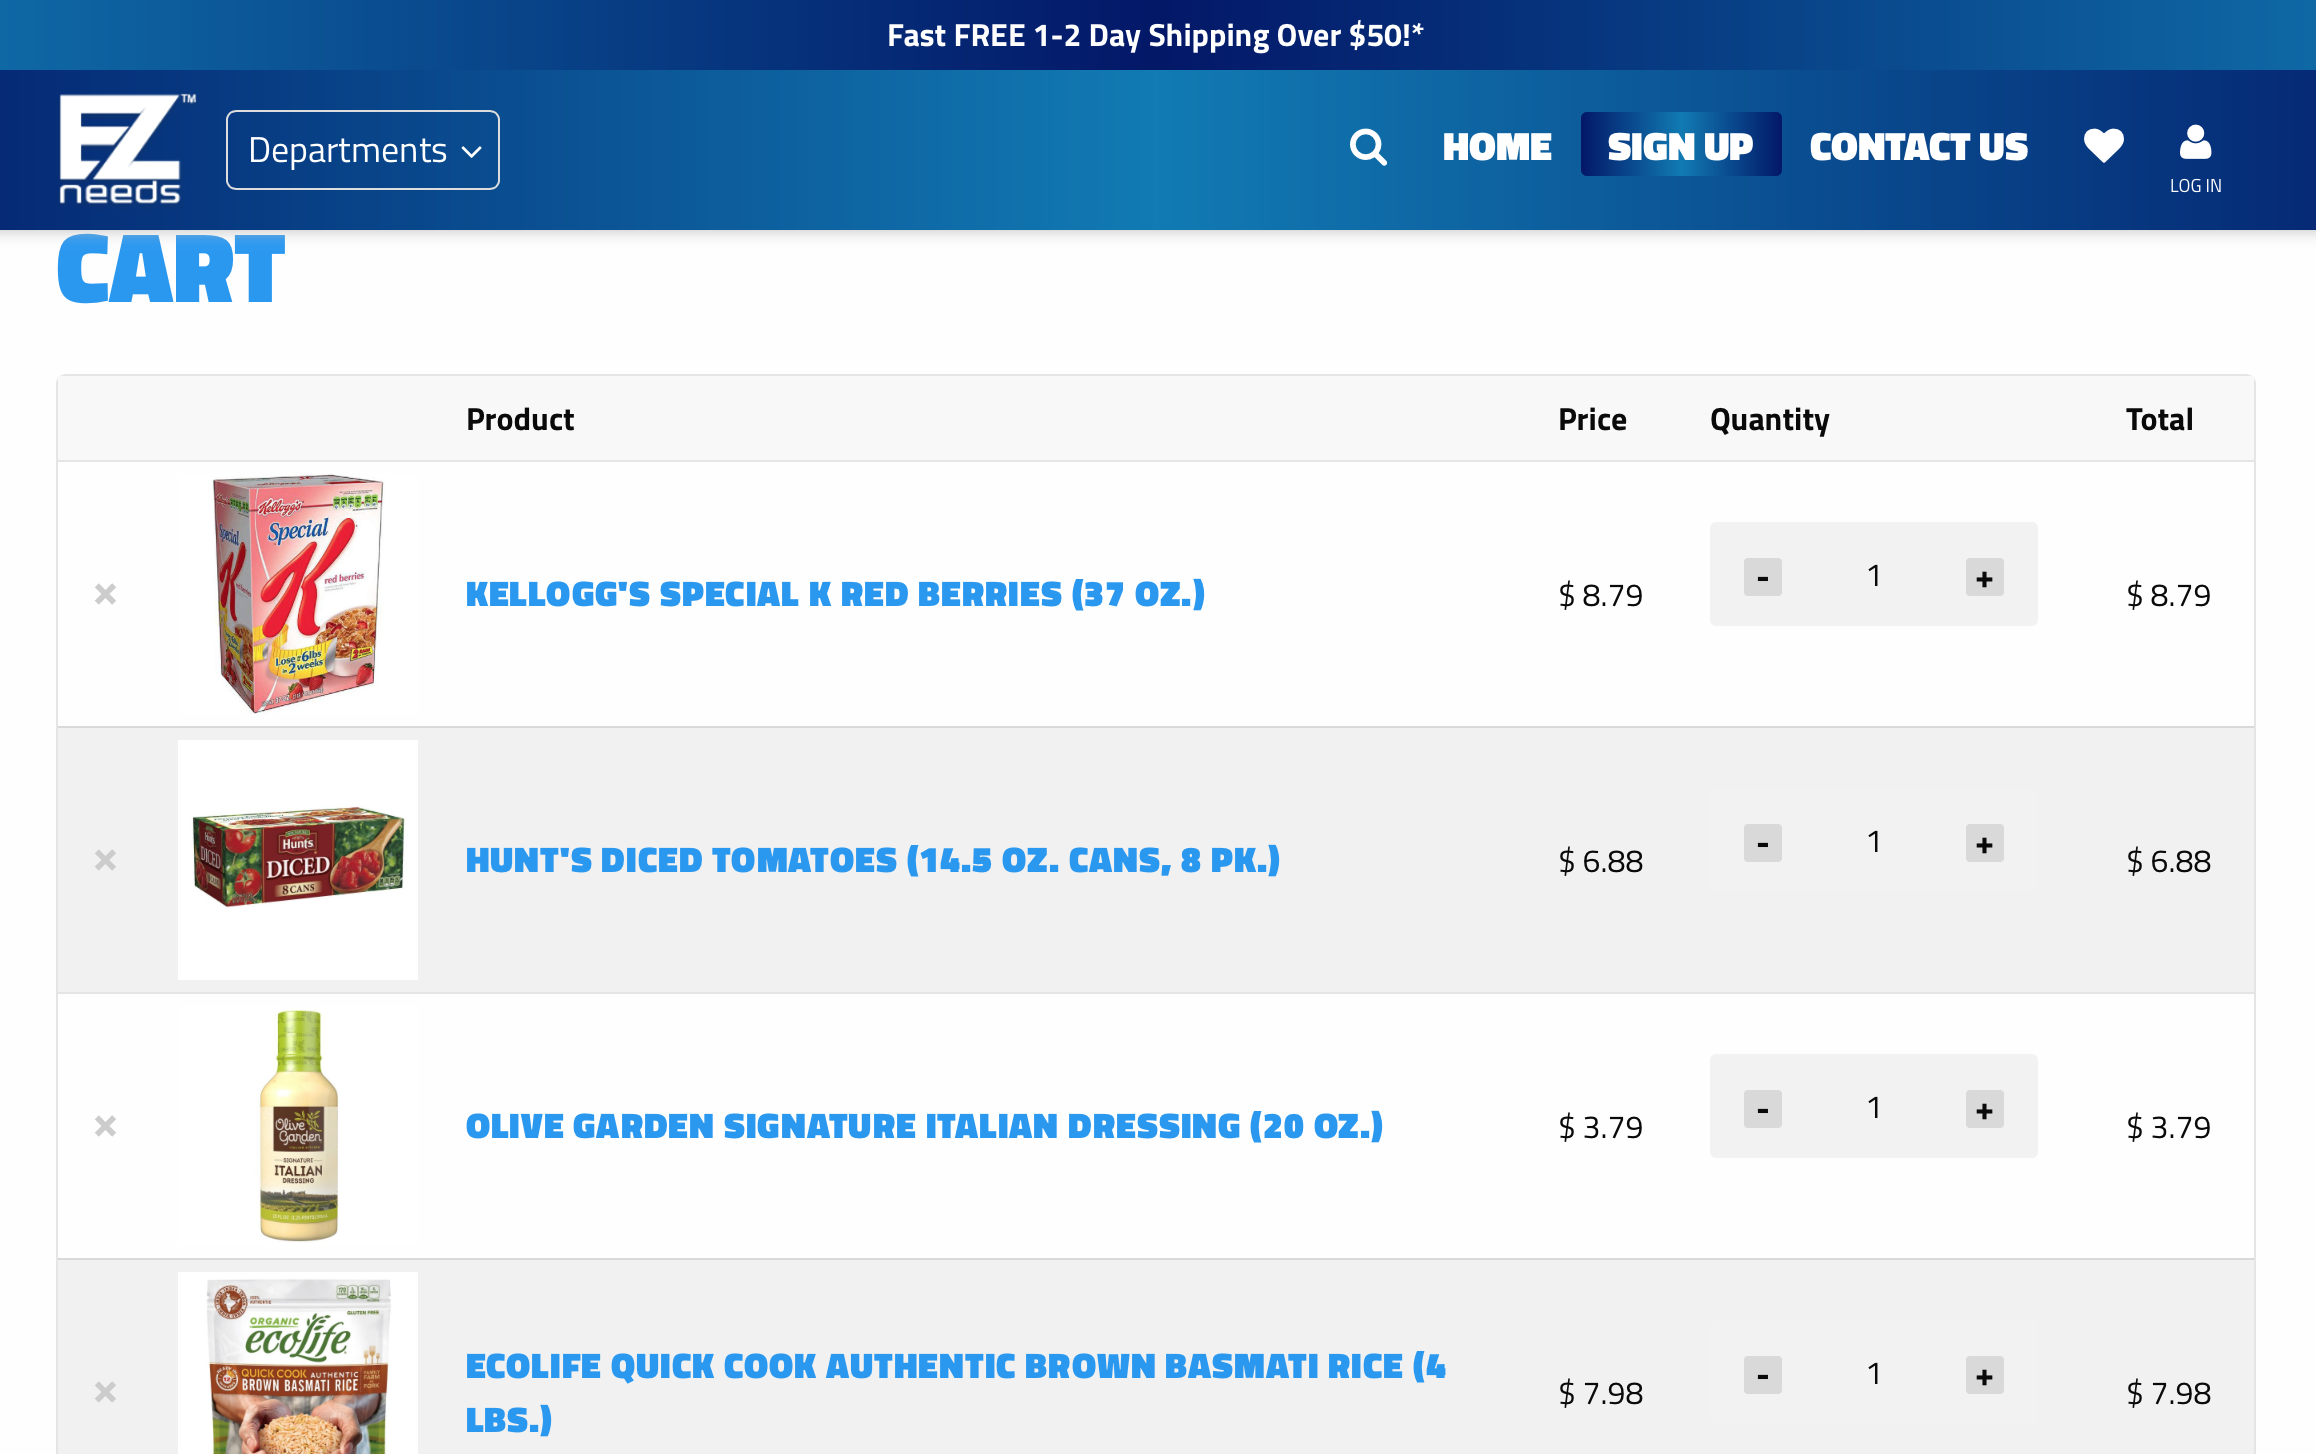Click the Hunt's $ 6.88 total
This screenshot has height=1454, width=2316.
click(x=2168, y=861)
